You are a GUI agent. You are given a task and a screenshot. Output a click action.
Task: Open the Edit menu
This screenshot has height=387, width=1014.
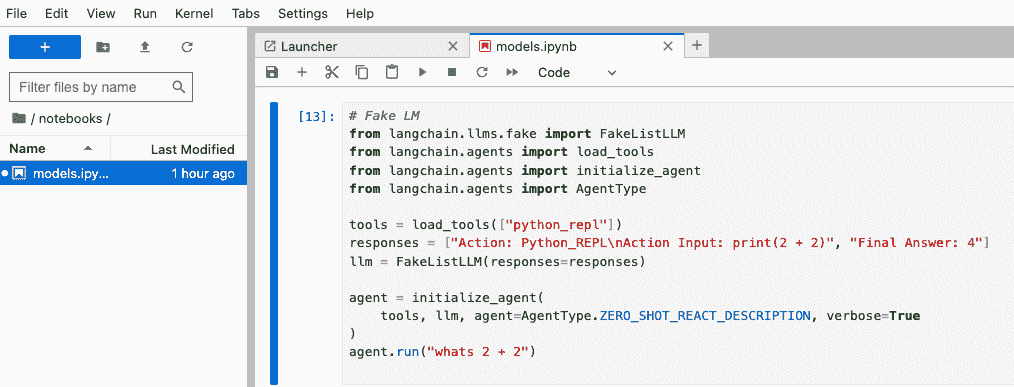[x=57, y=13]
